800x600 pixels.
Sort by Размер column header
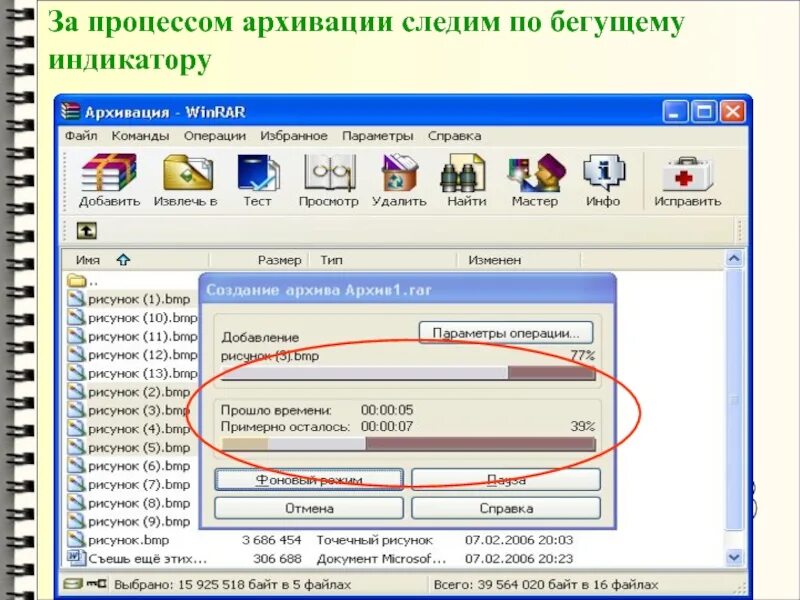(x=259, y=260)
